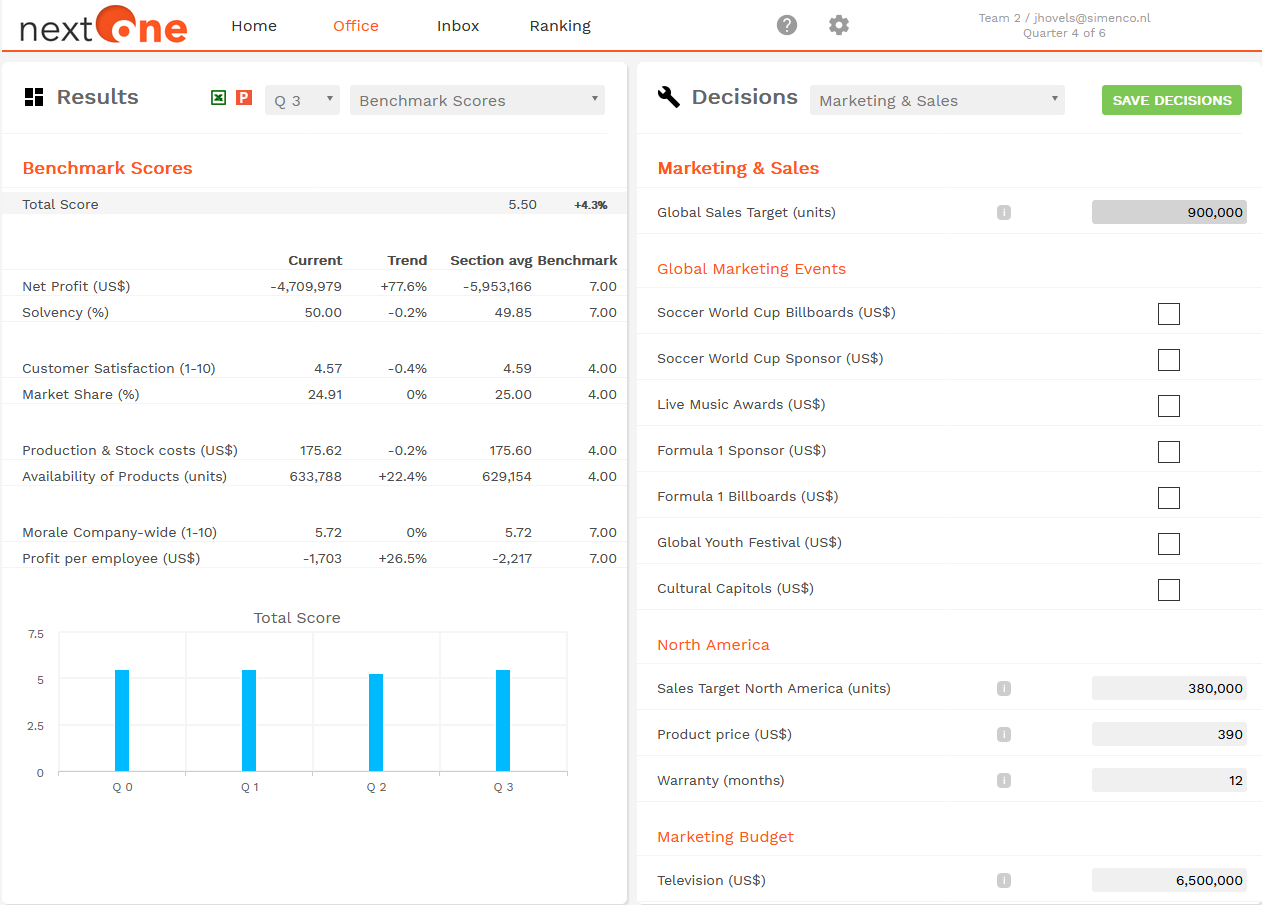Export results with the Excel icon
Viewport: 1262px width, 905px height.
pyautogui.click(x=218, y=97)
